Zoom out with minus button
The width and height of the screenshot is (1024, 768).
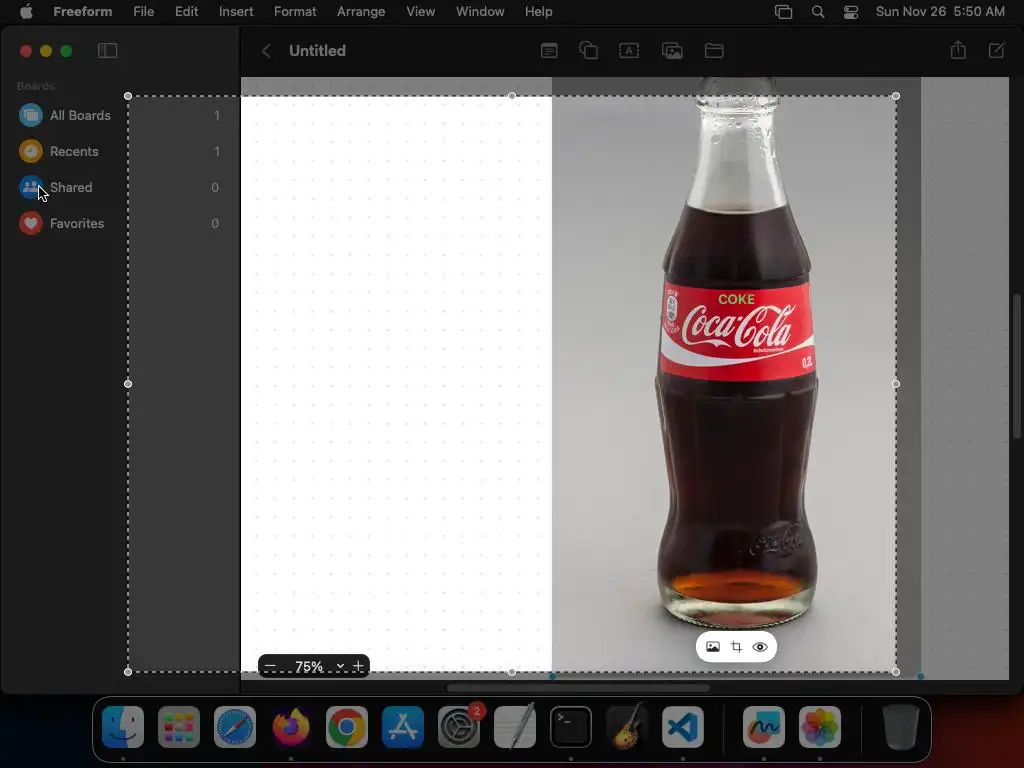coord(270,666)
